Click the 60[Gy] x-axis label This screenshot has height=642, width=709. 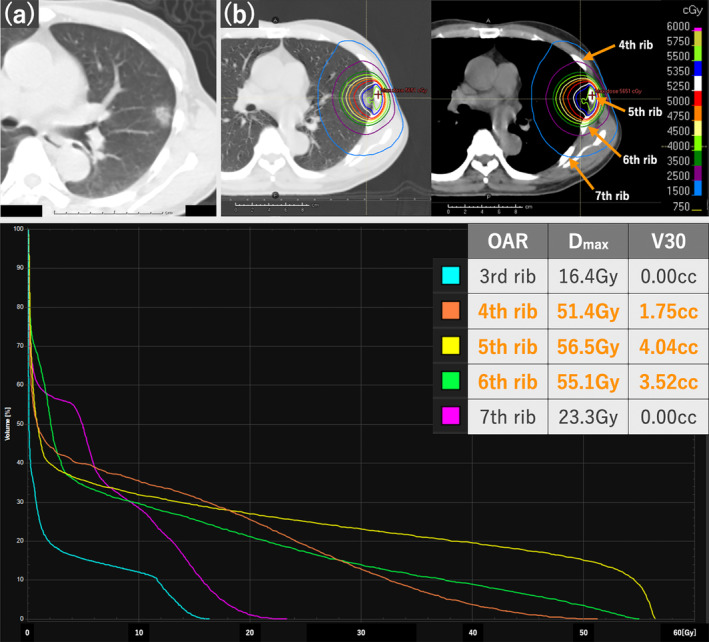pos(684,633)
